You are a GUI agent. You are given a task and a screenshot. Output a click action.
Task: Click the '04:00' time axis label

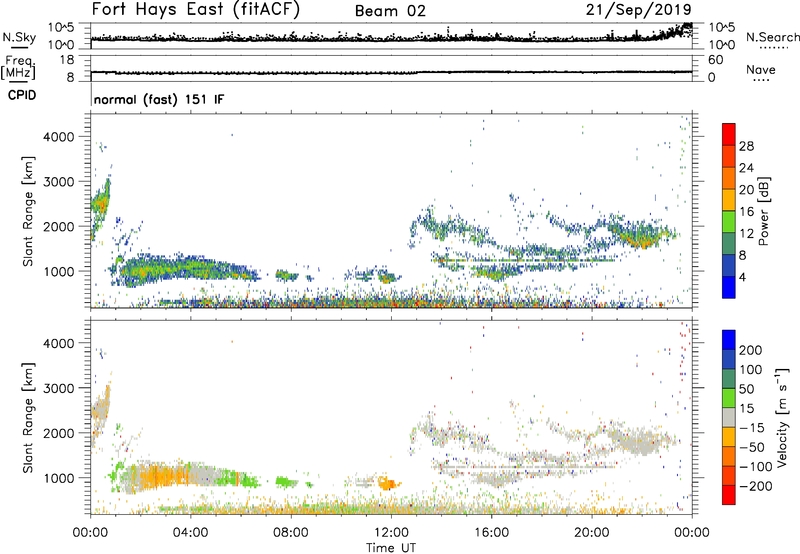(x=190, y=533)
